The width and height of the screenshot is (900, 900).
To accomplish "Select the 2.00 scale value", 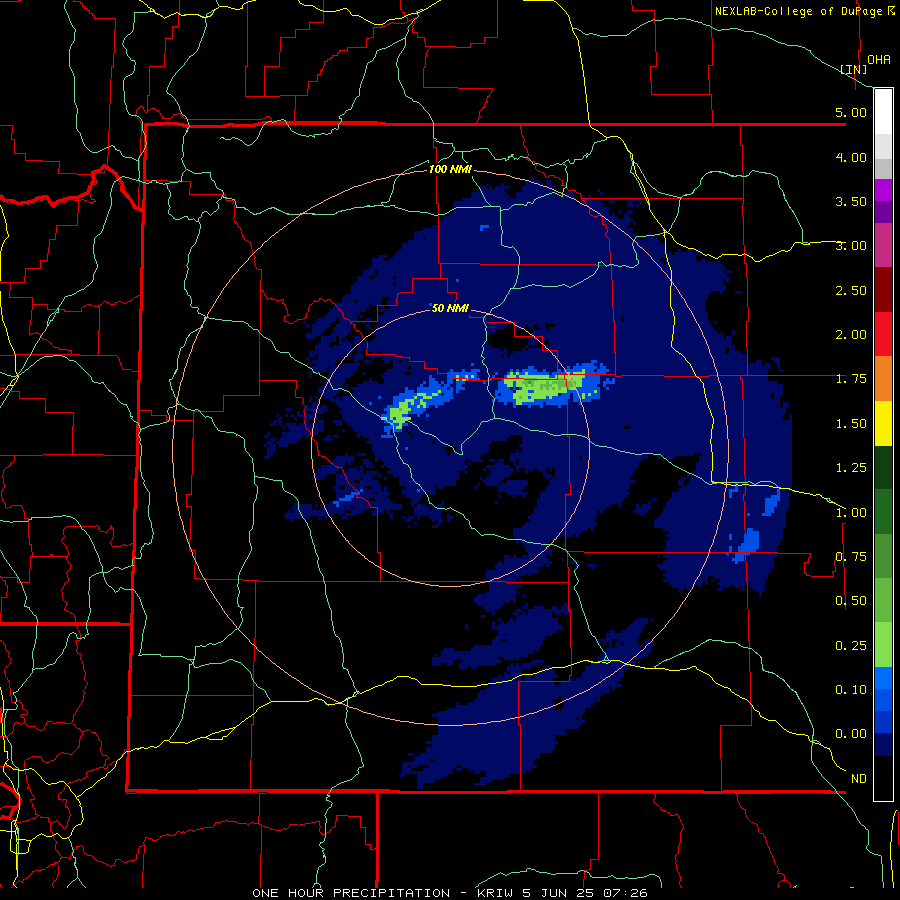I will point(851,335).
